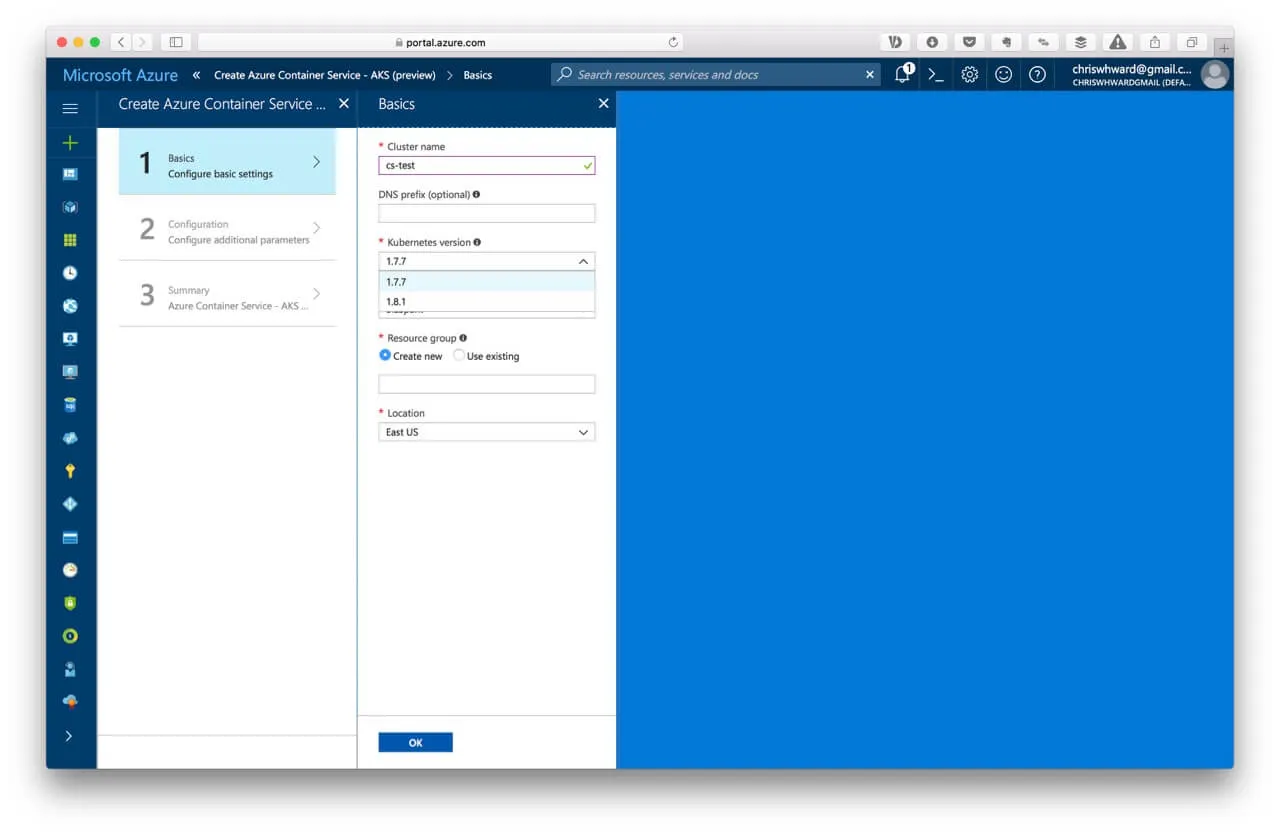Collapse breadcrumb with double chevron
The height and width of the screenshot is (835, 1280).
tap(196, 75)
